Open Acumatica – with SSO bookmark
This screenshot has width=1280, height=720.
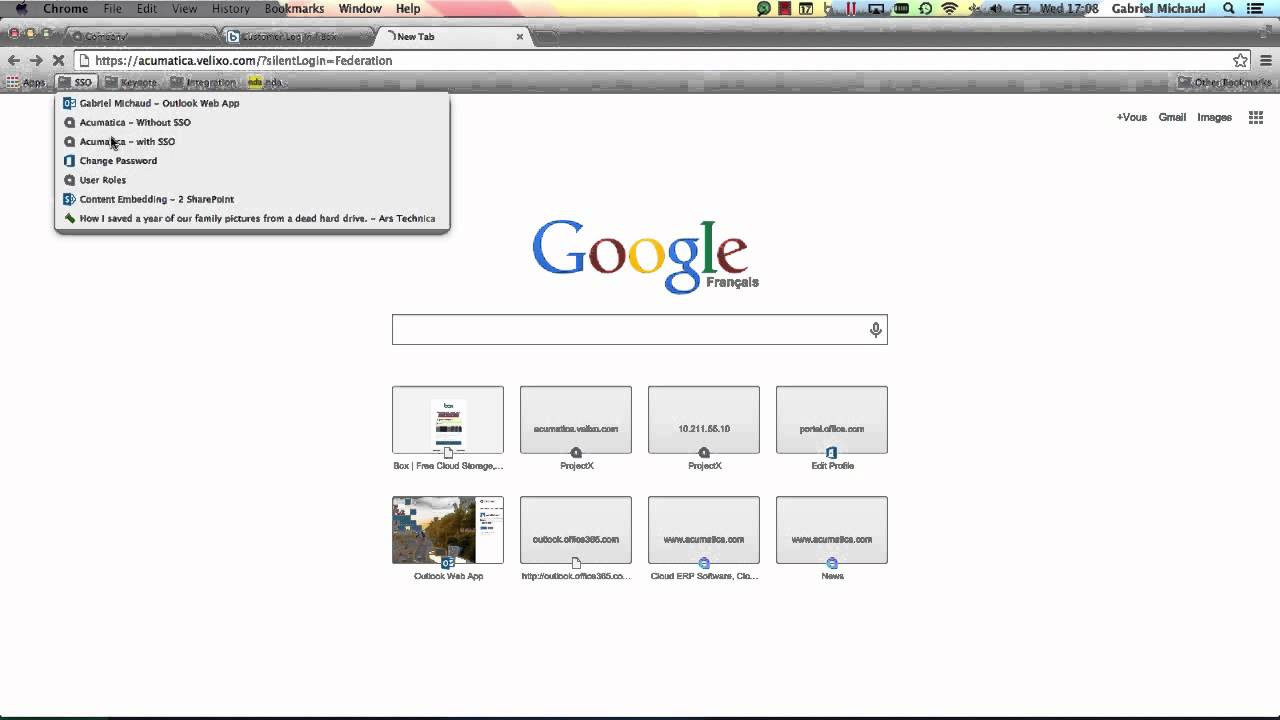click(x=252, y=141)
